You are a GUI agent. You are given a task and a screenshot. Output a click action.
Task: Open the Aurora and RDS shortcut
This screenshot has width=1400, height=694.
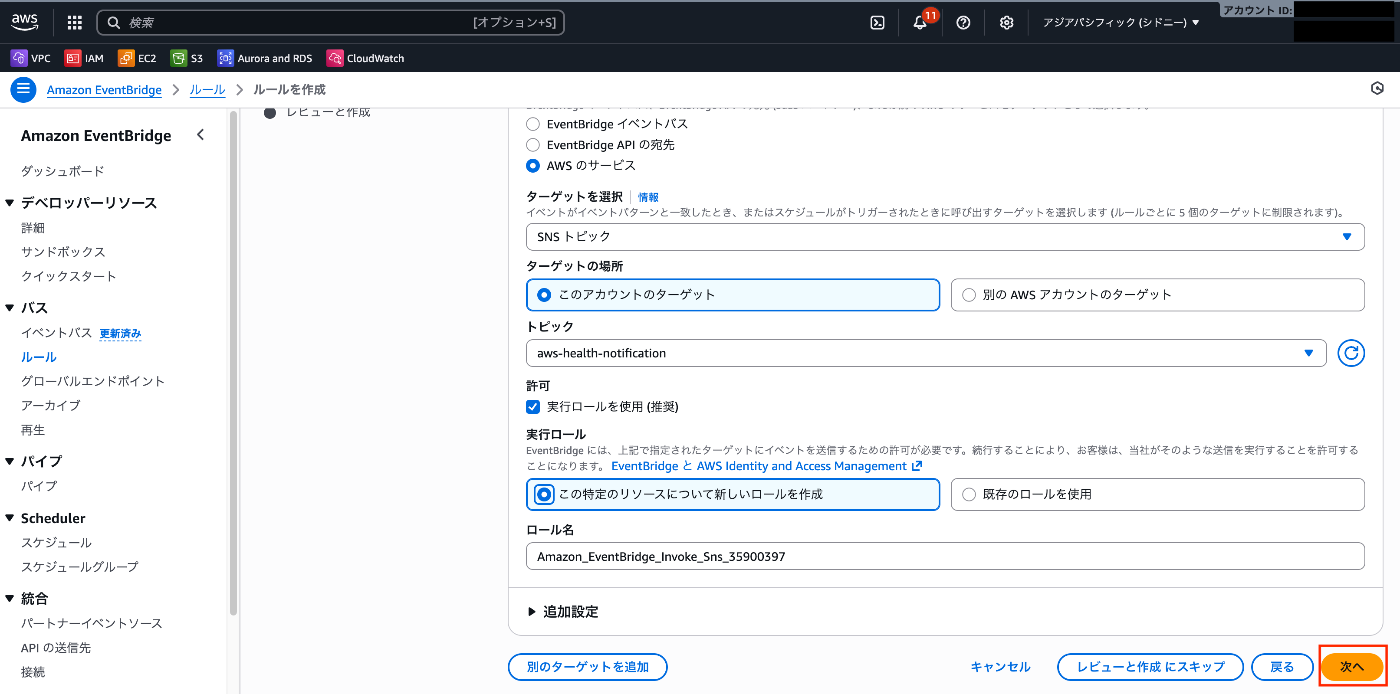tap(265, 58)
